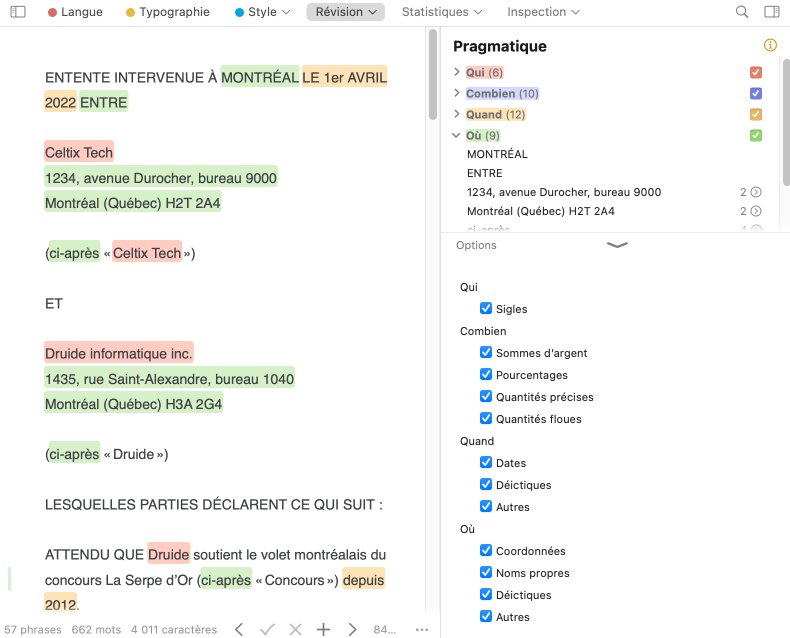
Task: Click circled arrow beside Montréal (Québec) H2T 2A4
Action: [x=756, y=211]
